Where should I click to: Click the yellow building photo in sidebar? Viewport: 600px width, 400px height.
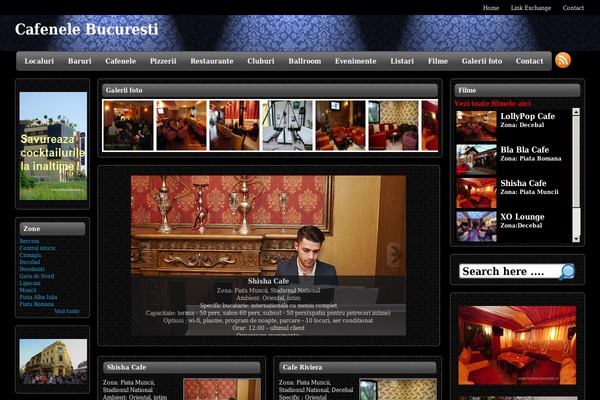[x=53, y=362]
